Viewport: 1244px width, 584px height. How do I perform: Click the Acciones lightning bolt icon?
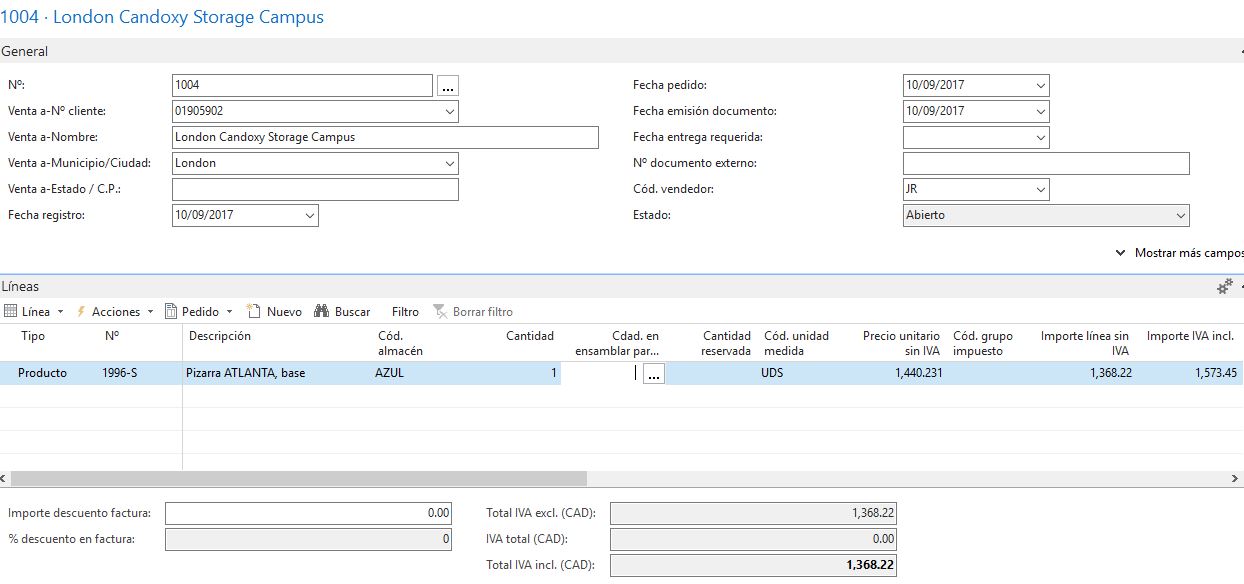[x=78, y=311]
